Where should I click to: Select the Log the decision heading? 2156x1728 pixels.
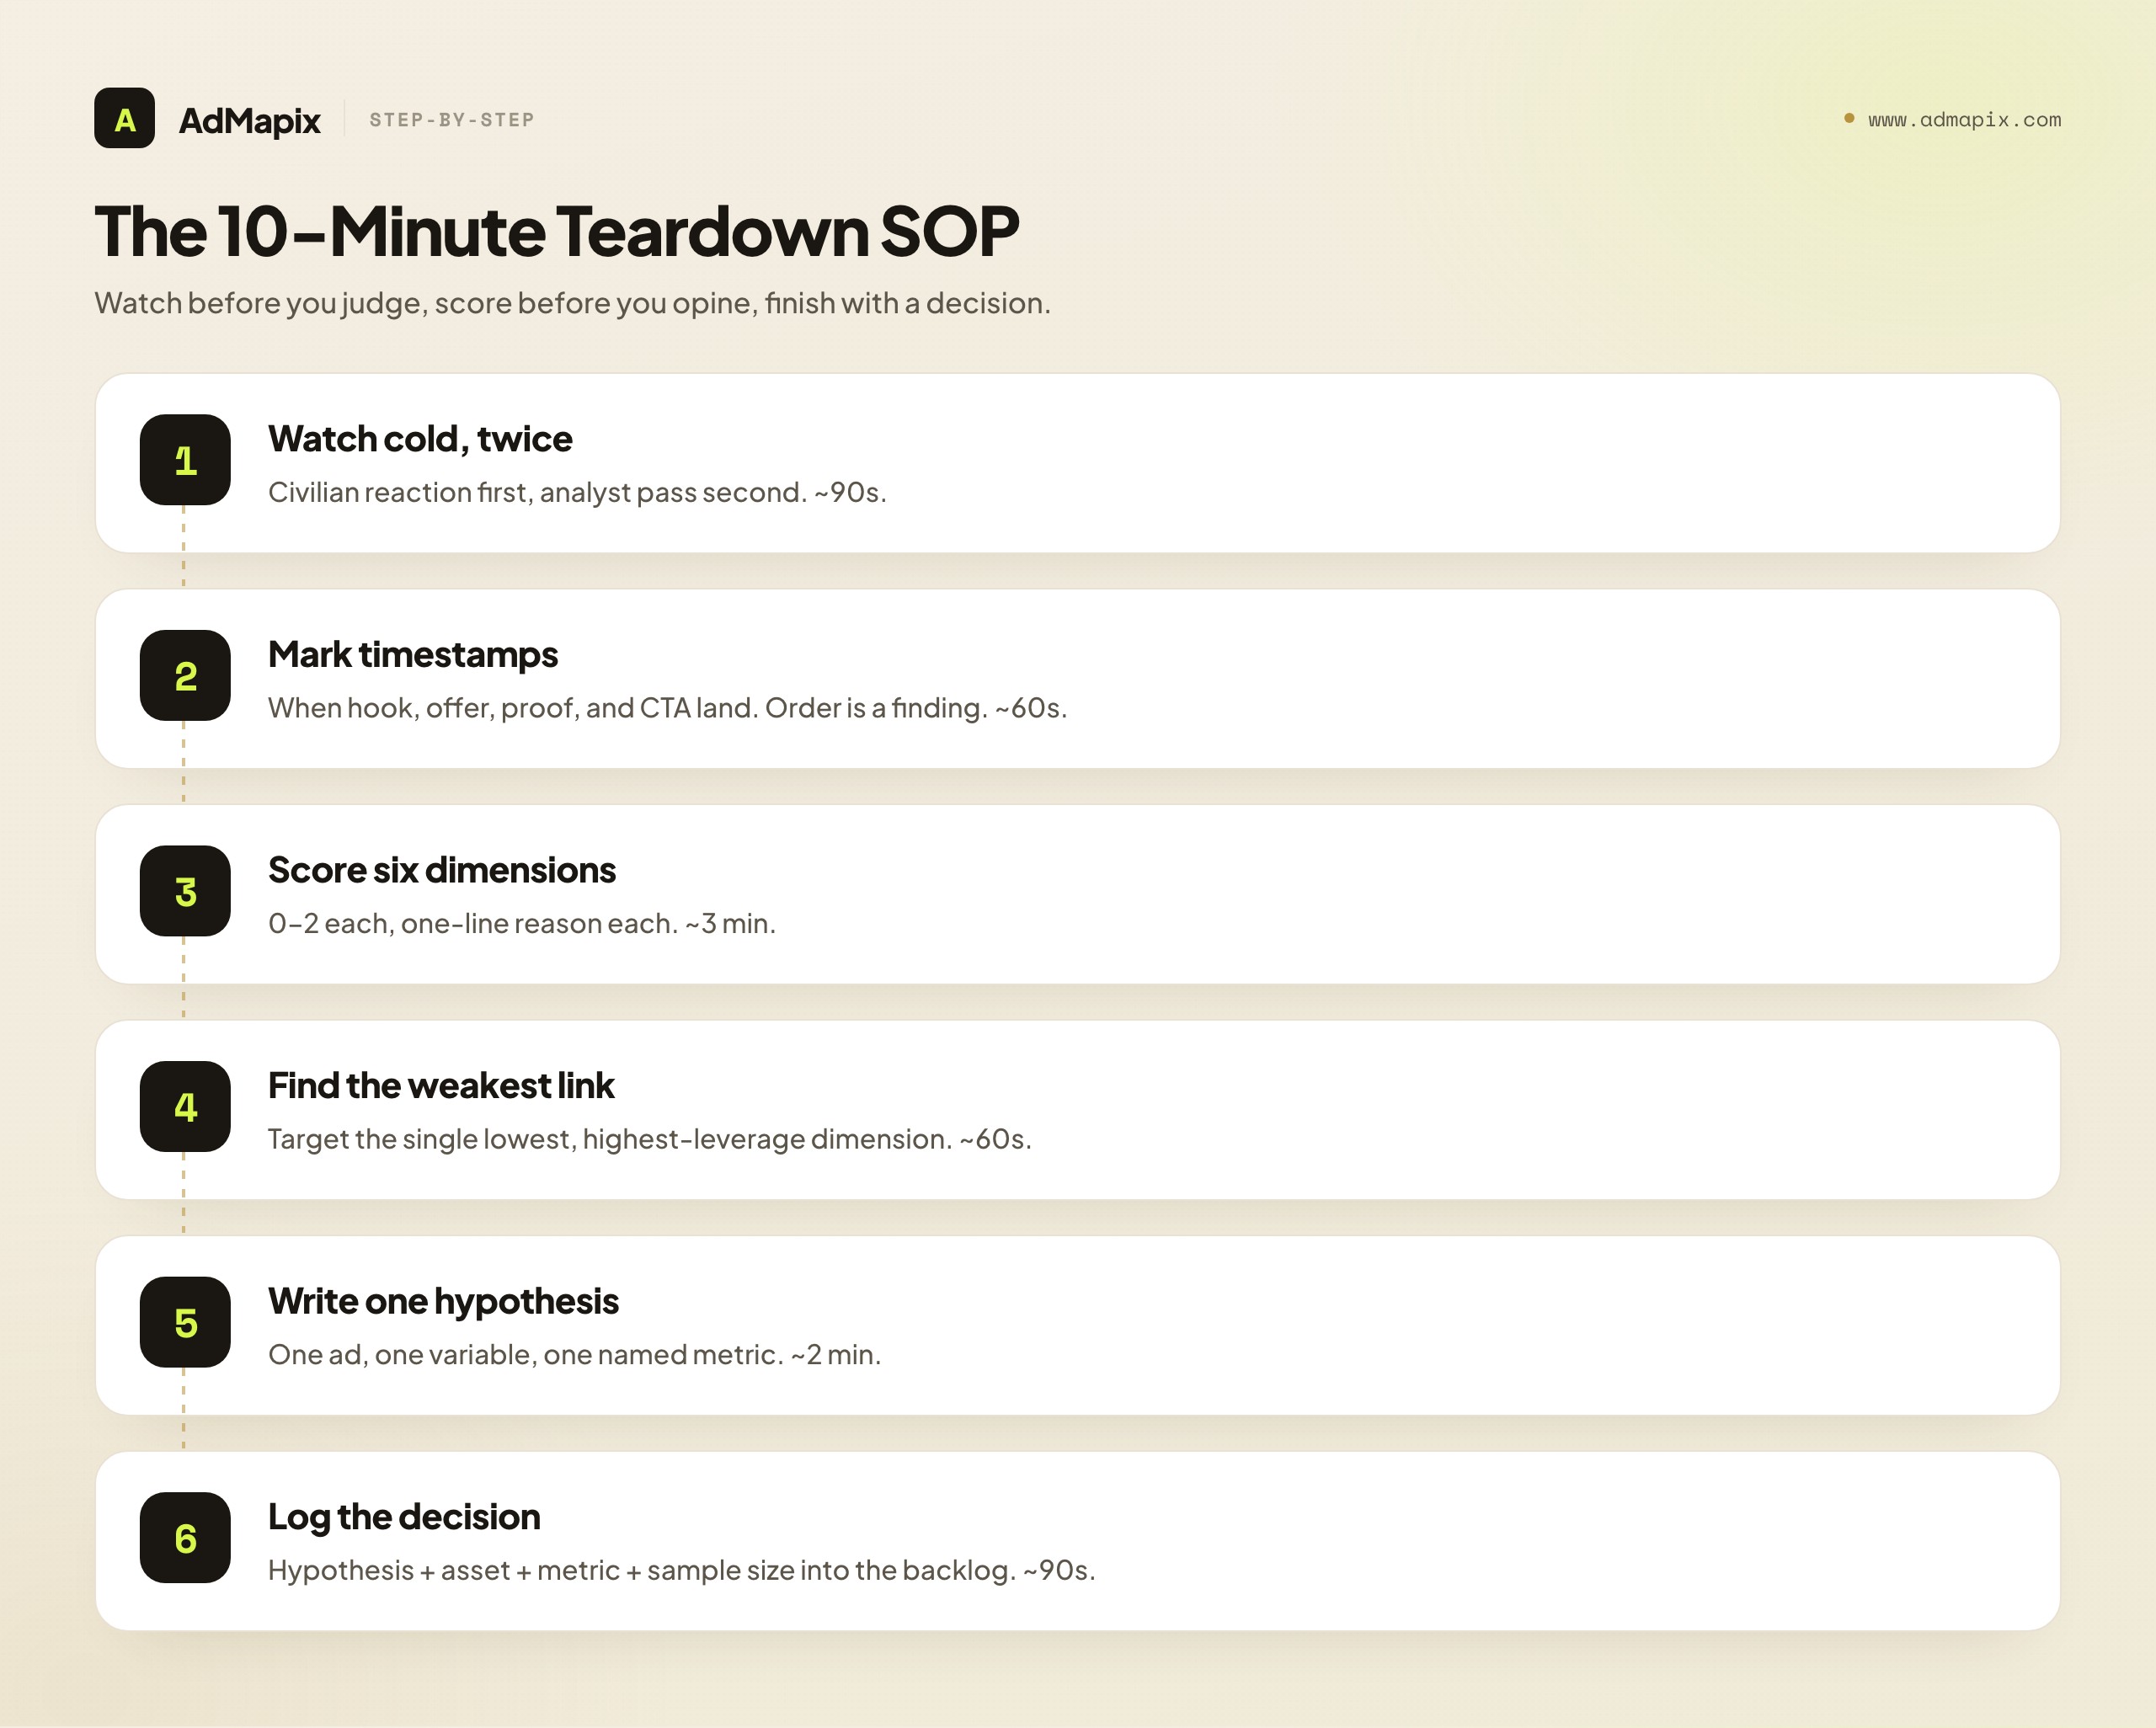(404, 1517)
